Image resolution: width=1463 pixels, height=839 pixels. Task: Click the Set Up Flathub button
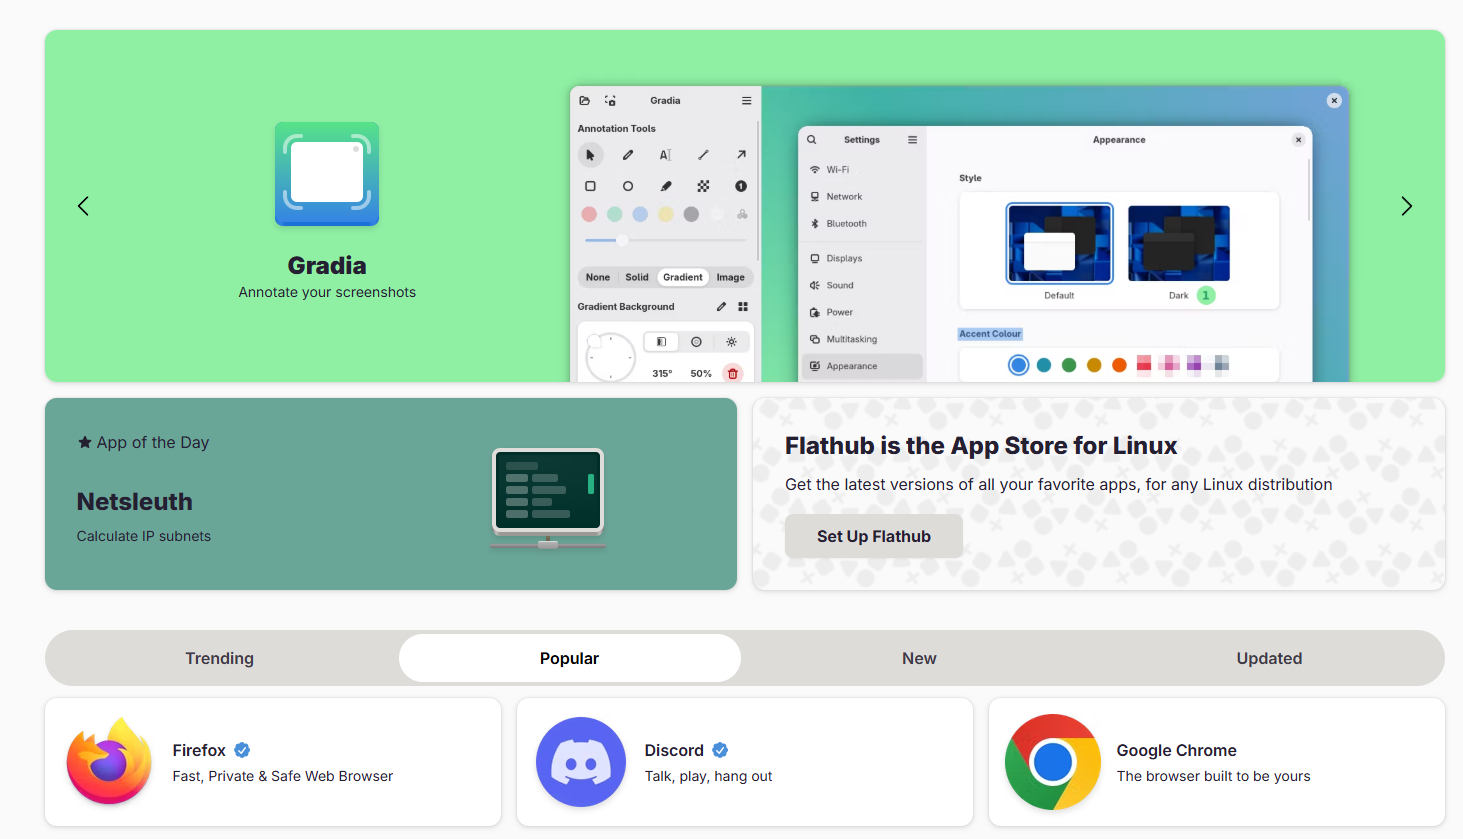click(x=874, y=536)
